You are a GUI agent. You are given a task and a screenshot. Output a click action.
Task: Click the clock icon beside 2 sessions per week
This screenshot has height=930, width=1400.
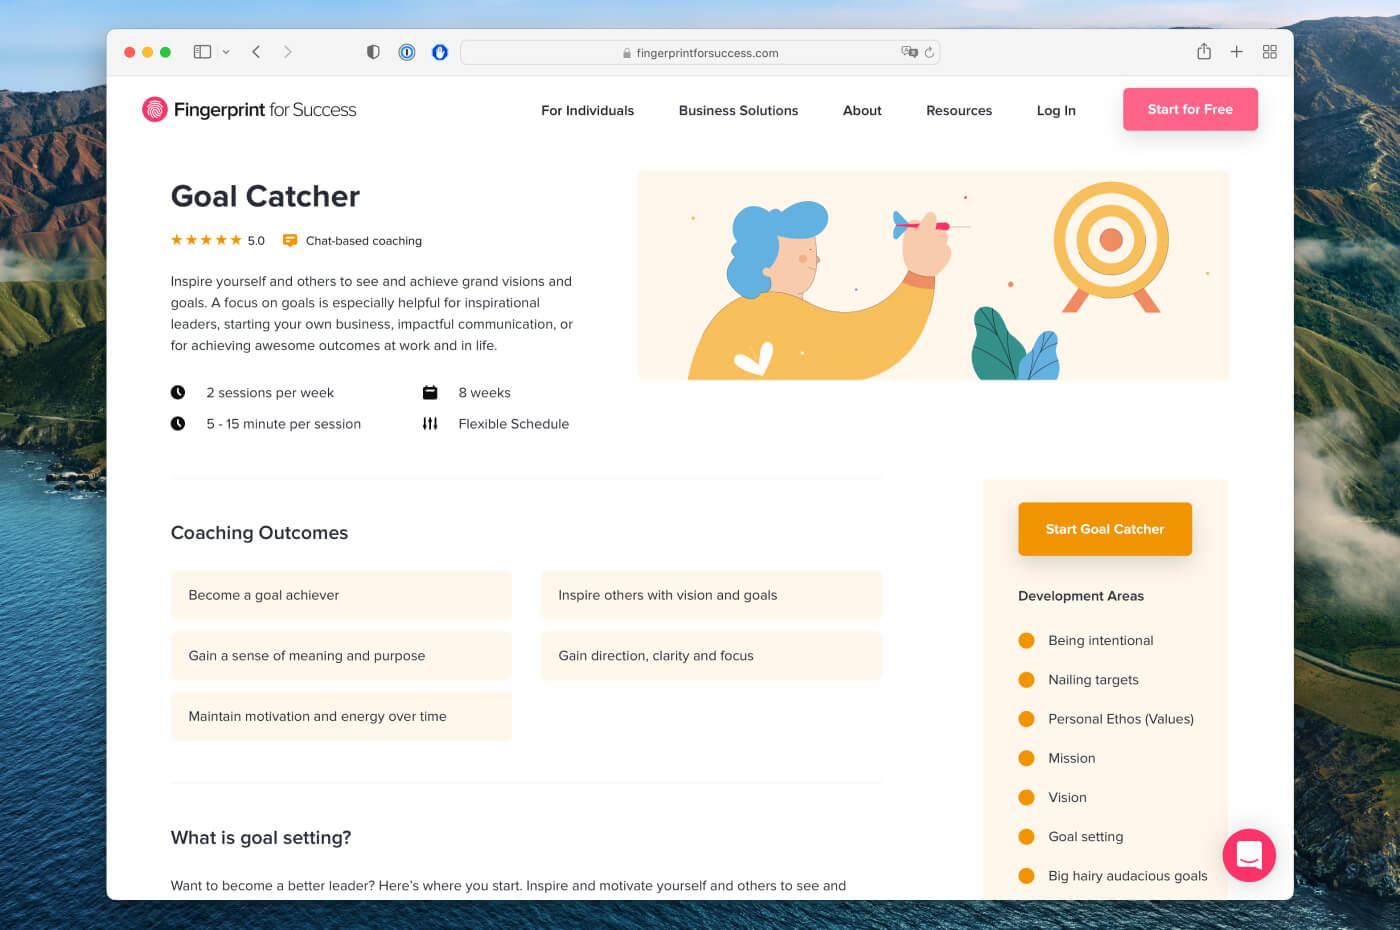(x=178, y=392)
